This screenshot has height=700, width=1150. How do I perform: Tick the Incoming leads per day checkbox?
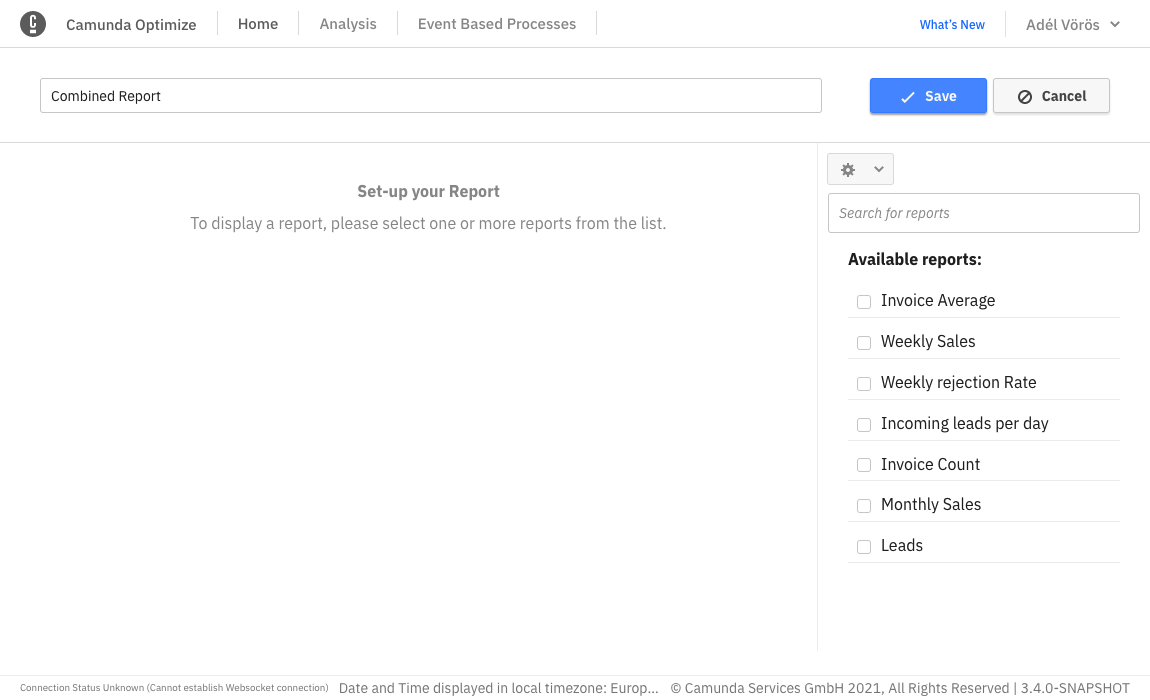pyautogui.click(x=864, y=425)
